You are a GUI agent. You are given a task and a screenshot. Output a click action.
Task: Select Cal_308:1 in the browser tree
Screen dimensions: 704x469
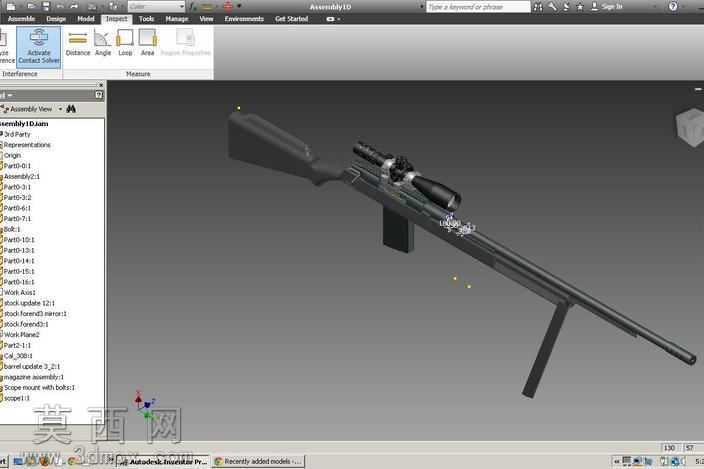(x=18, y=355)
